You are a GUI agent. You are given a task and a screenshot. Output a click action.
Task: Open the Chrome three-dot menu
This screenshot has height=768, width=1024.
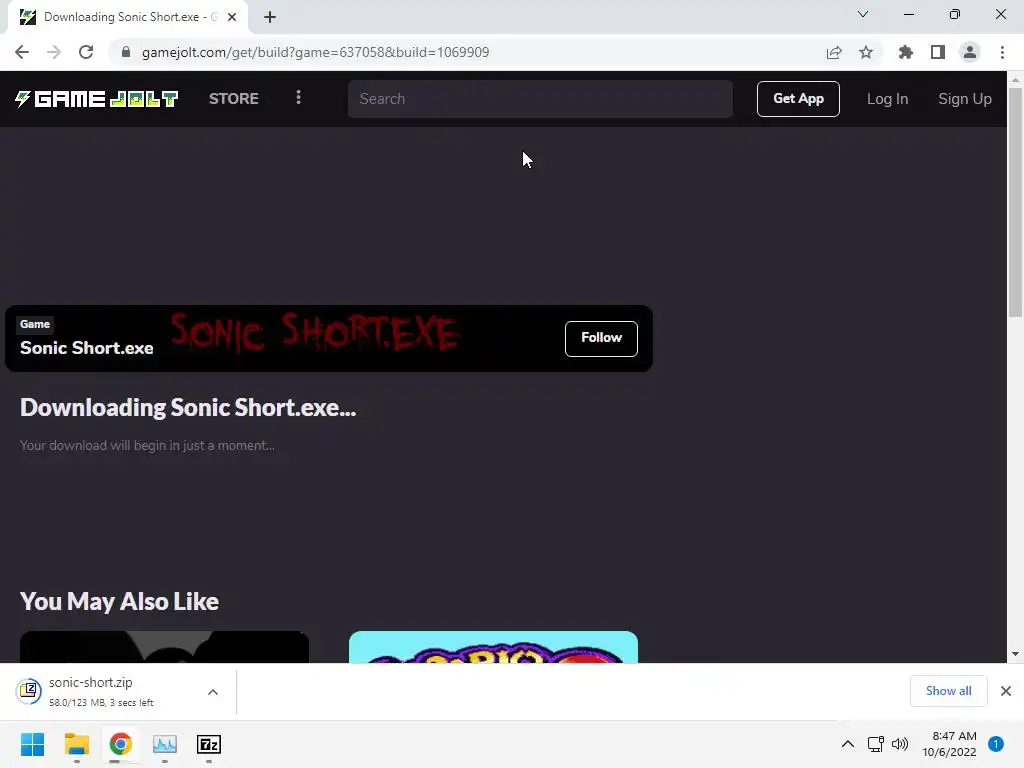(x=1002, y=52)
